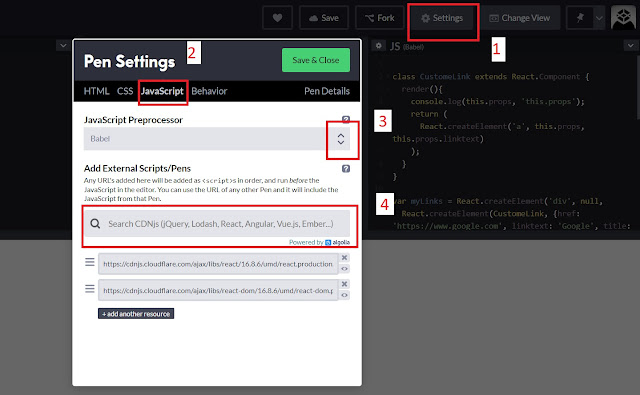640x395 pixels.
Task: Click the pin icon in top bar
Action: tap(580, 18)
